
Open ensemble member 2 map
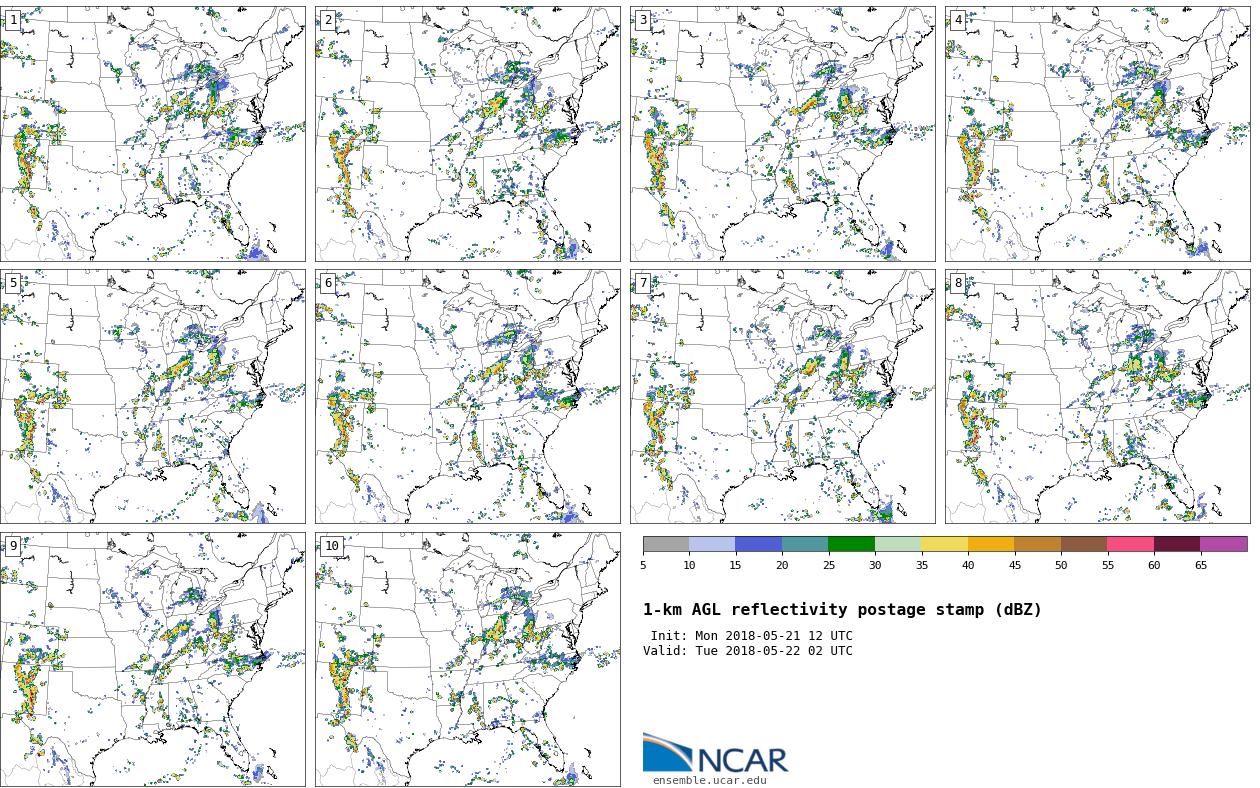[467, 134]
